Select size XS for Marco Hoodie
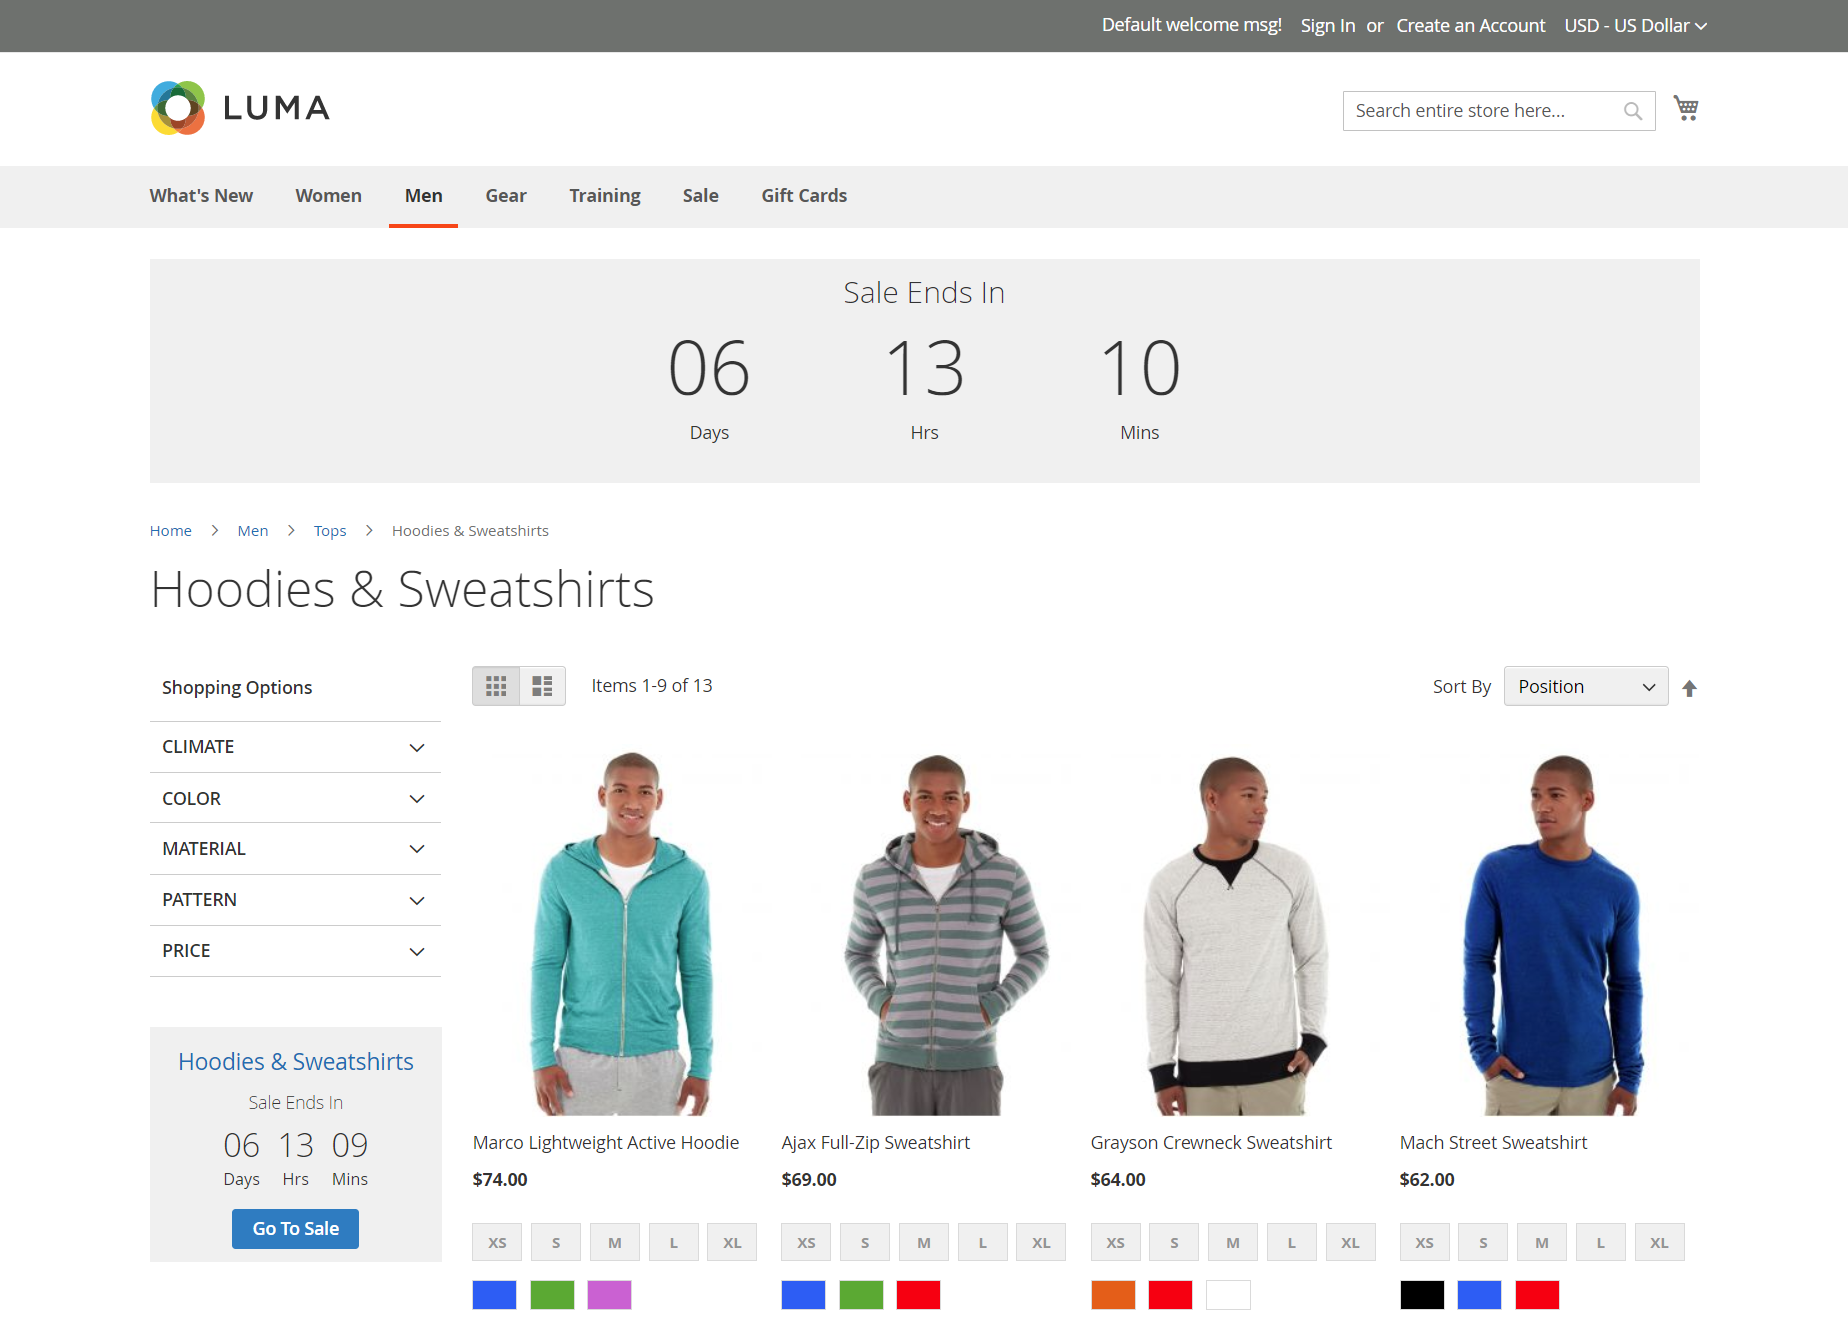The width and height of the screenshot is (1848, 1332). coord(497,1243)
